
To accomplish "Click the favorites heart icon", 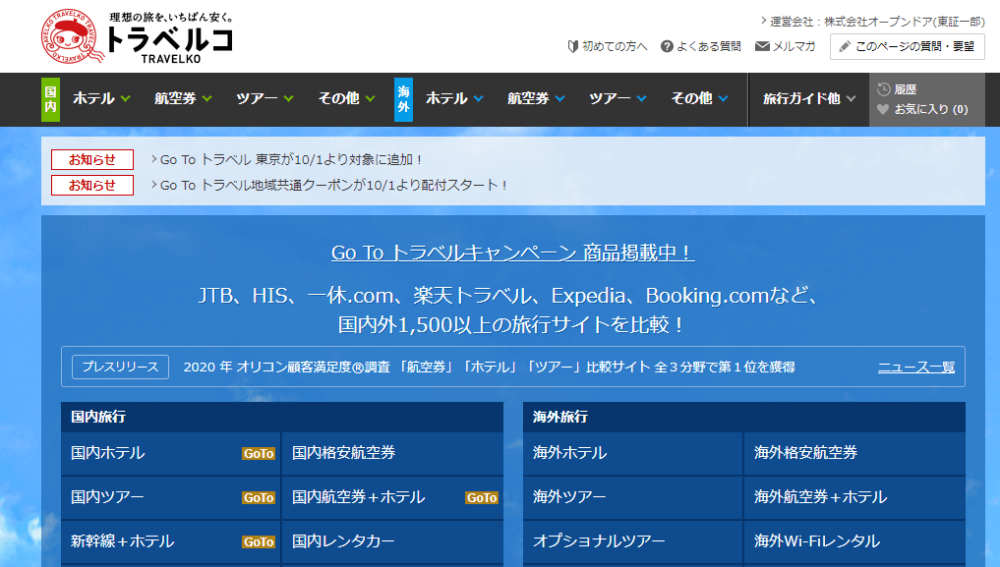I will click(x=883, y=109).
